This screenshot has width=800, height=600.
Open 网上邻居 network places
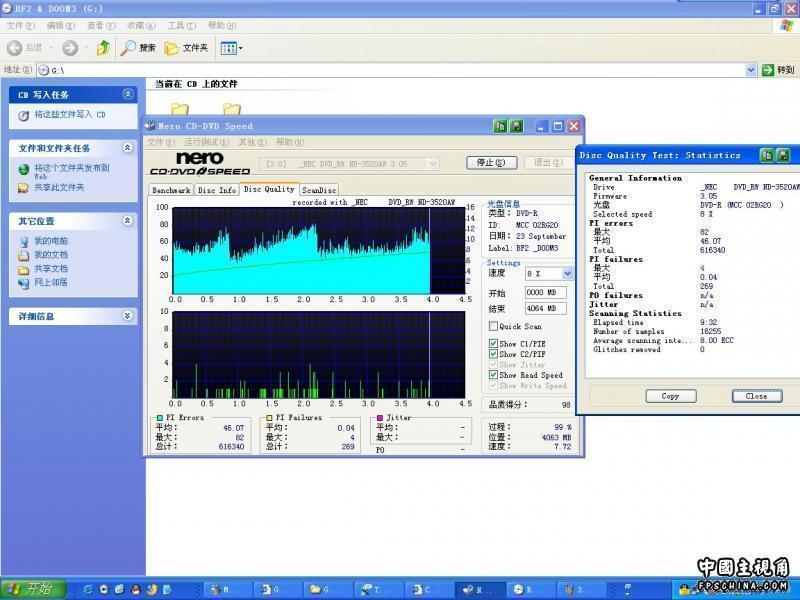[x=51, y=282]
